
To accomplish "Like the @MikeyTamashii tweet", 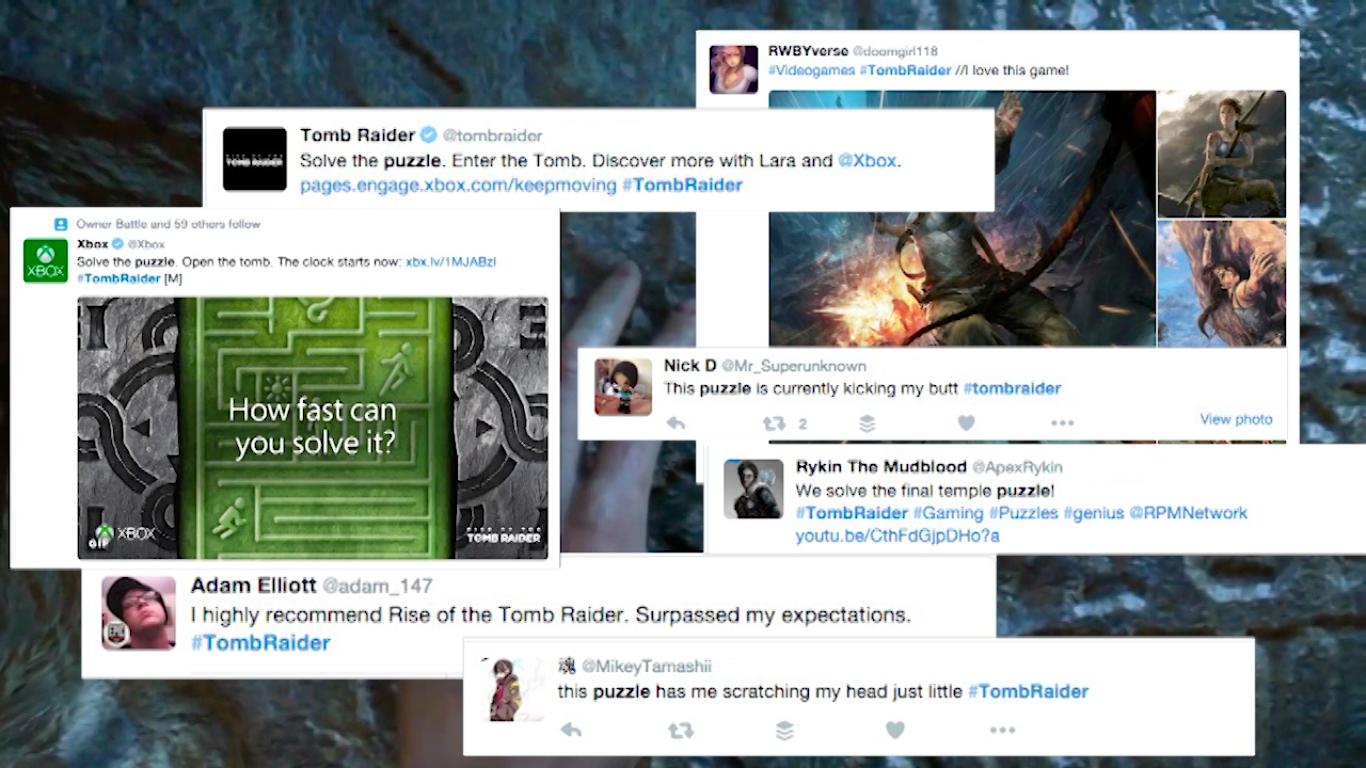I will coord(895,730).
